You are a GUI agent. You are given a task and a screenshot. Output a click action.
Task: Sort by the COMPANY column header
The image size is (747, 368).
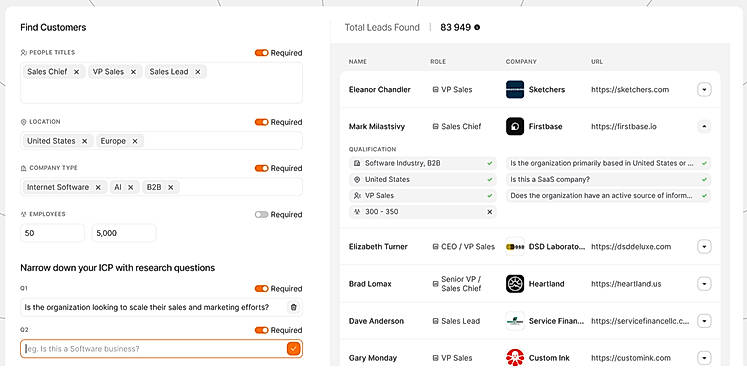coord(521,62)
